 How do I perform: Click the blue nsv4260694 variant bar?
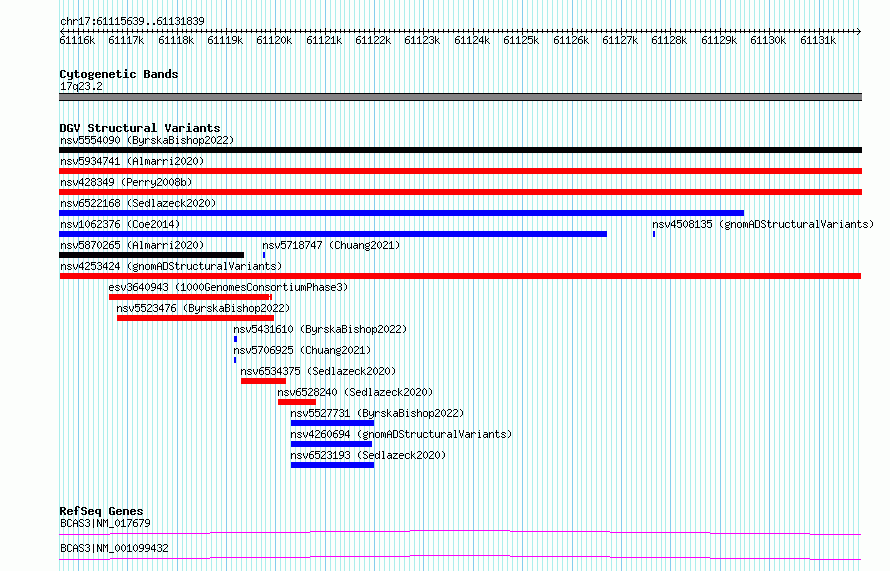(x=331, y=444)
